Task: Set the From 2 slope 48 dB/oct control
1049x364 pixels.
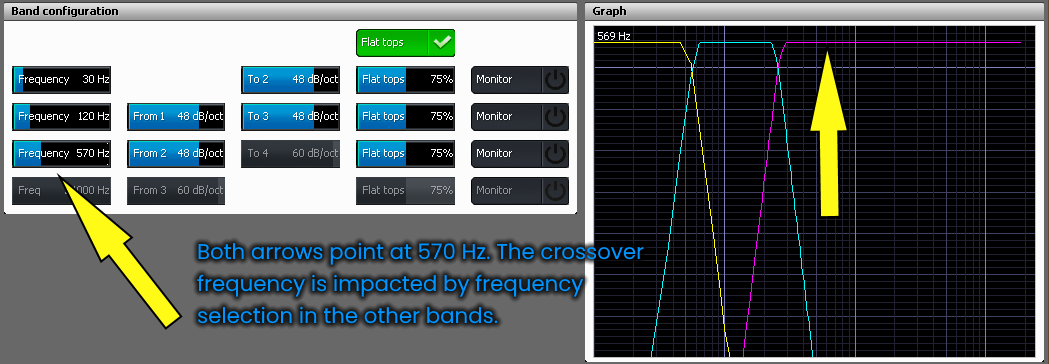Action: point(176,153)
